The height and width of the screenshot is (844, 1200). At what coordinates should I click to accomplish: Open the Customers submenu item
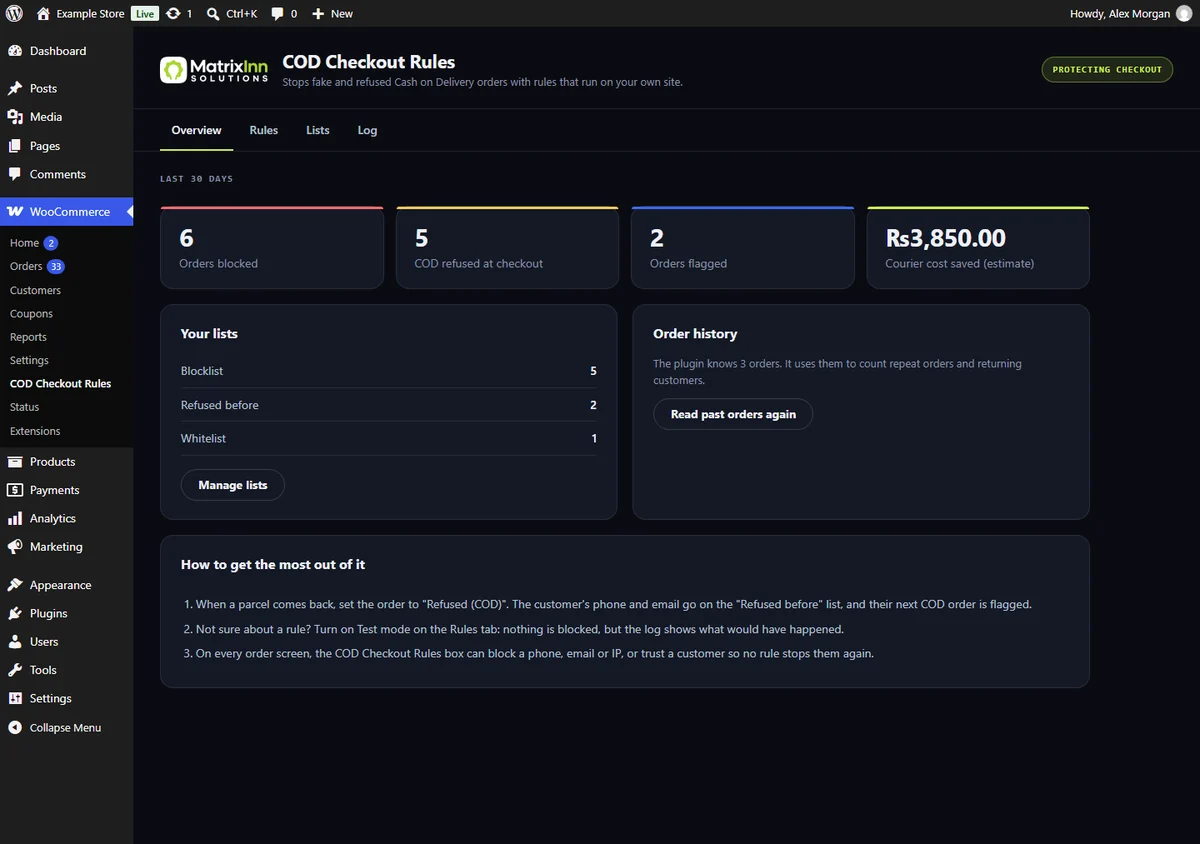[x=35, y=290]
